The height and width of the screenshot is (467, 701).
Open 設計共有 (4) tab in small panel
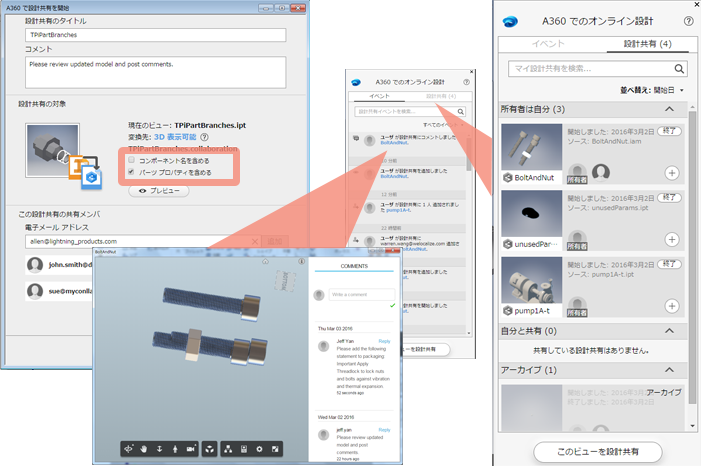(x=441, y=96)
